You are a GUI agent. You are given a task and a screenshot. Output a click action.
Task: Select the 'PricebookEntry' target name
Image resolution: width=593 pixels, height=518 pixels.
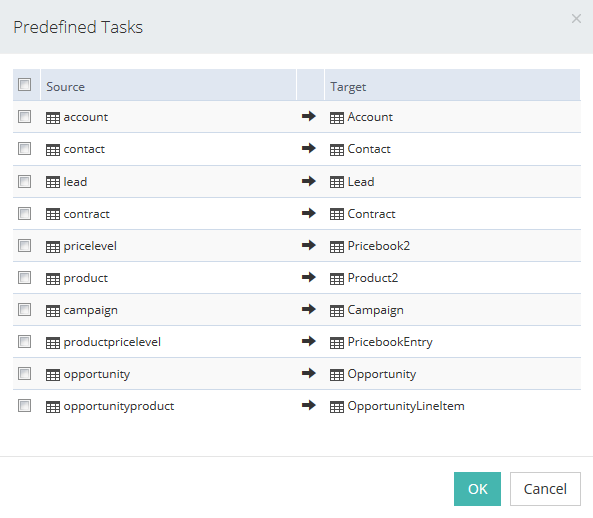[x=390, y=342]
